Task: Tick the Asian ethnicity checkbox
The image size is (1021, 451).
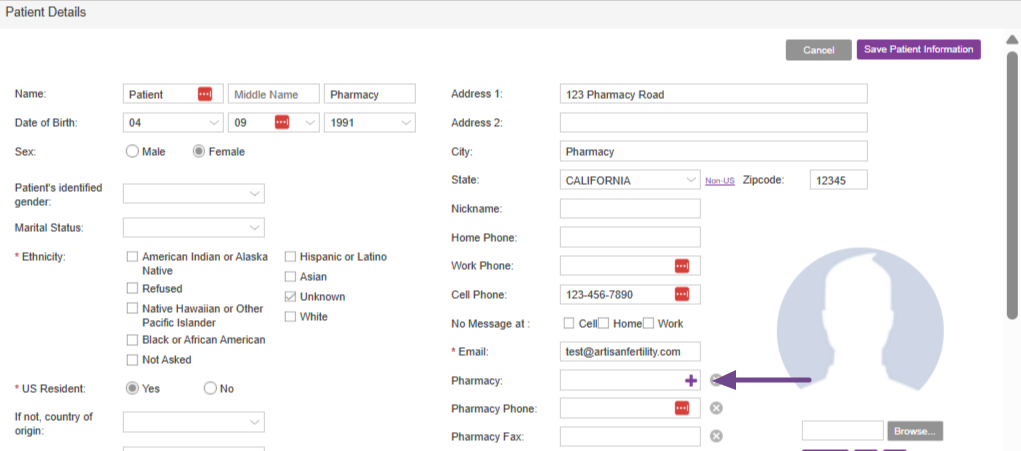Action: pos(291,277)
